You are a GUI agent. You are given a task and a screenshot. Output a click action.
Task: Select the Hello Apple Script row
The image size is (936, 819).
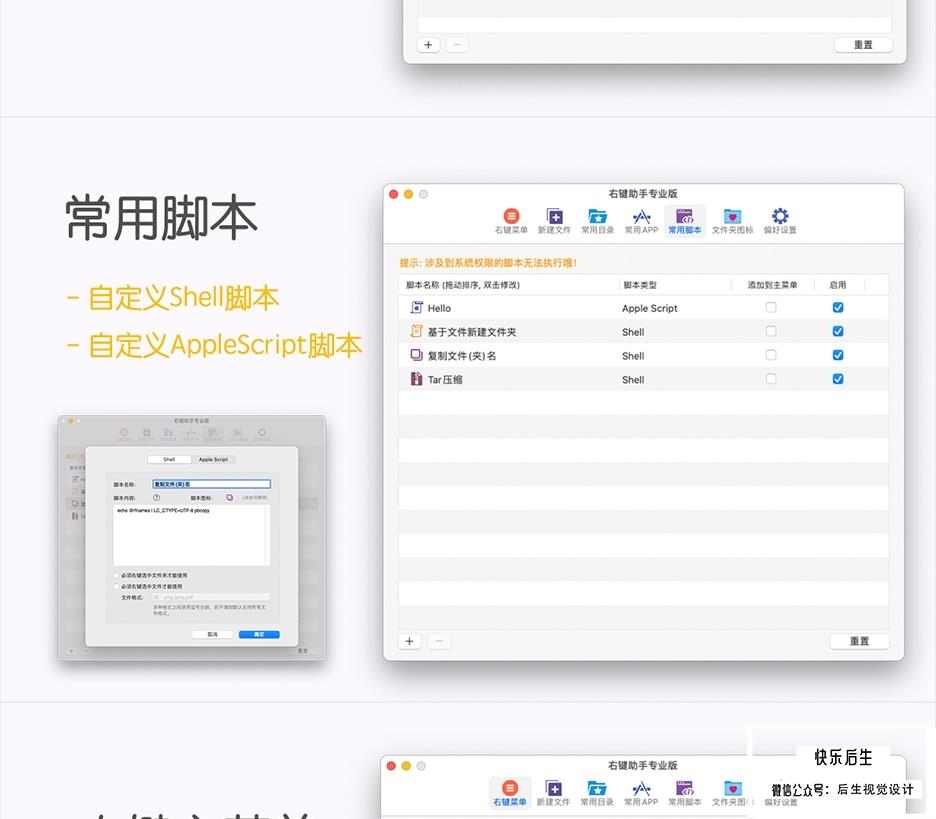(643, 307)
